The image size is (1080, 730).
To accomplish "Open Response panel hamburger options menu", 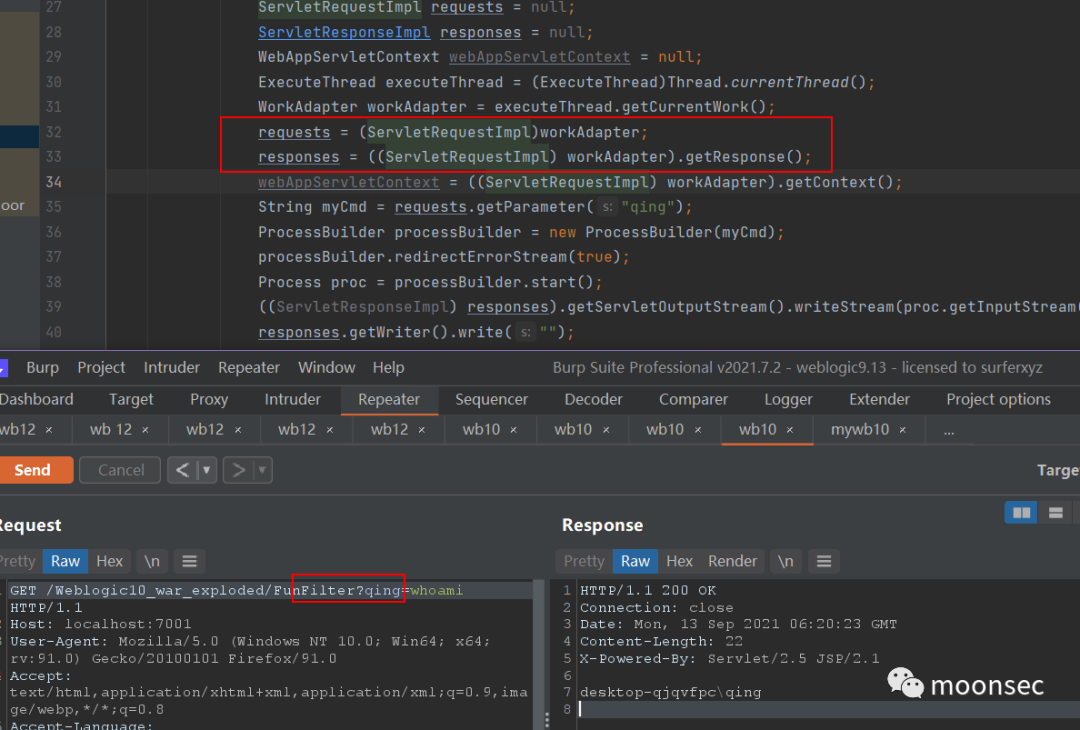I will pyautogui.click(x=824, y=561).
